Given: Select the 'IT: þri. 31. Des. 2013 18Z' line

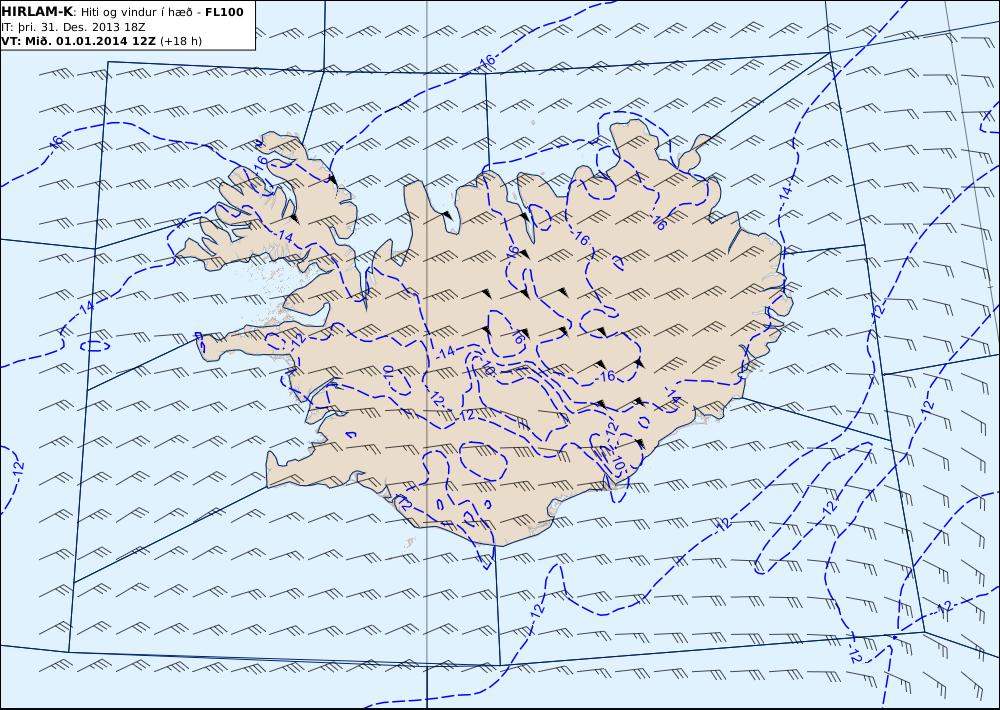Looking at the screenshot, I should click(x=71, y=27).
